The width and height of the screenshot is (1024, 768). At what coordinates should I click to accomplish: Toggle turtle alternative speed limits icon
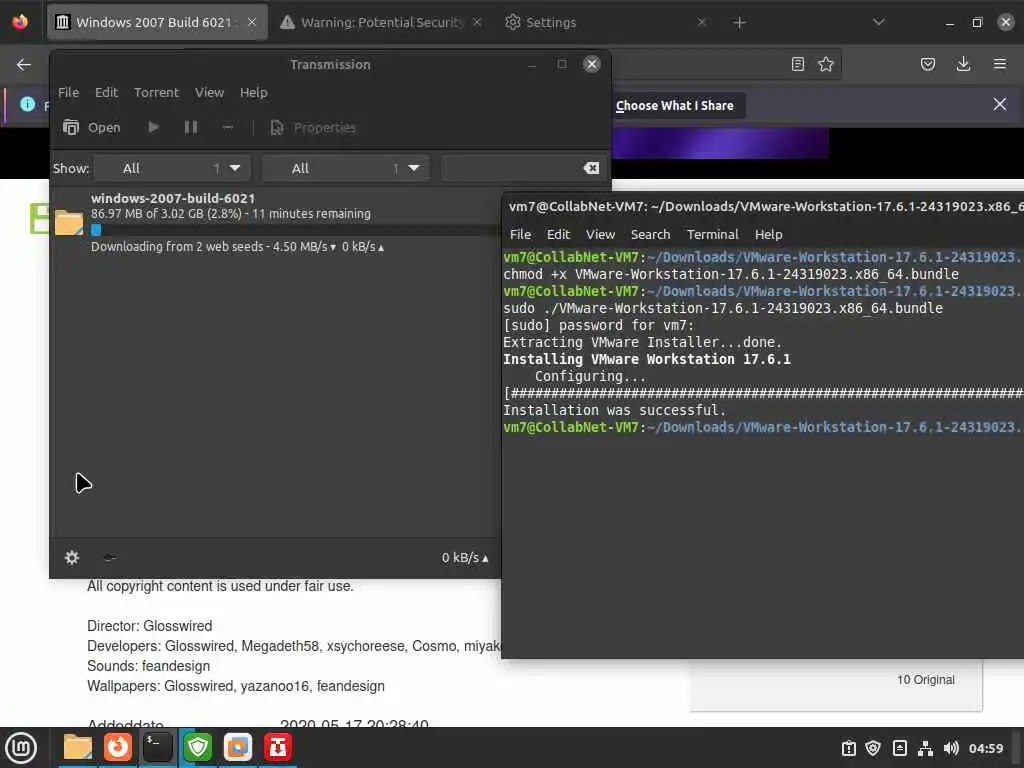pos(110,557)
